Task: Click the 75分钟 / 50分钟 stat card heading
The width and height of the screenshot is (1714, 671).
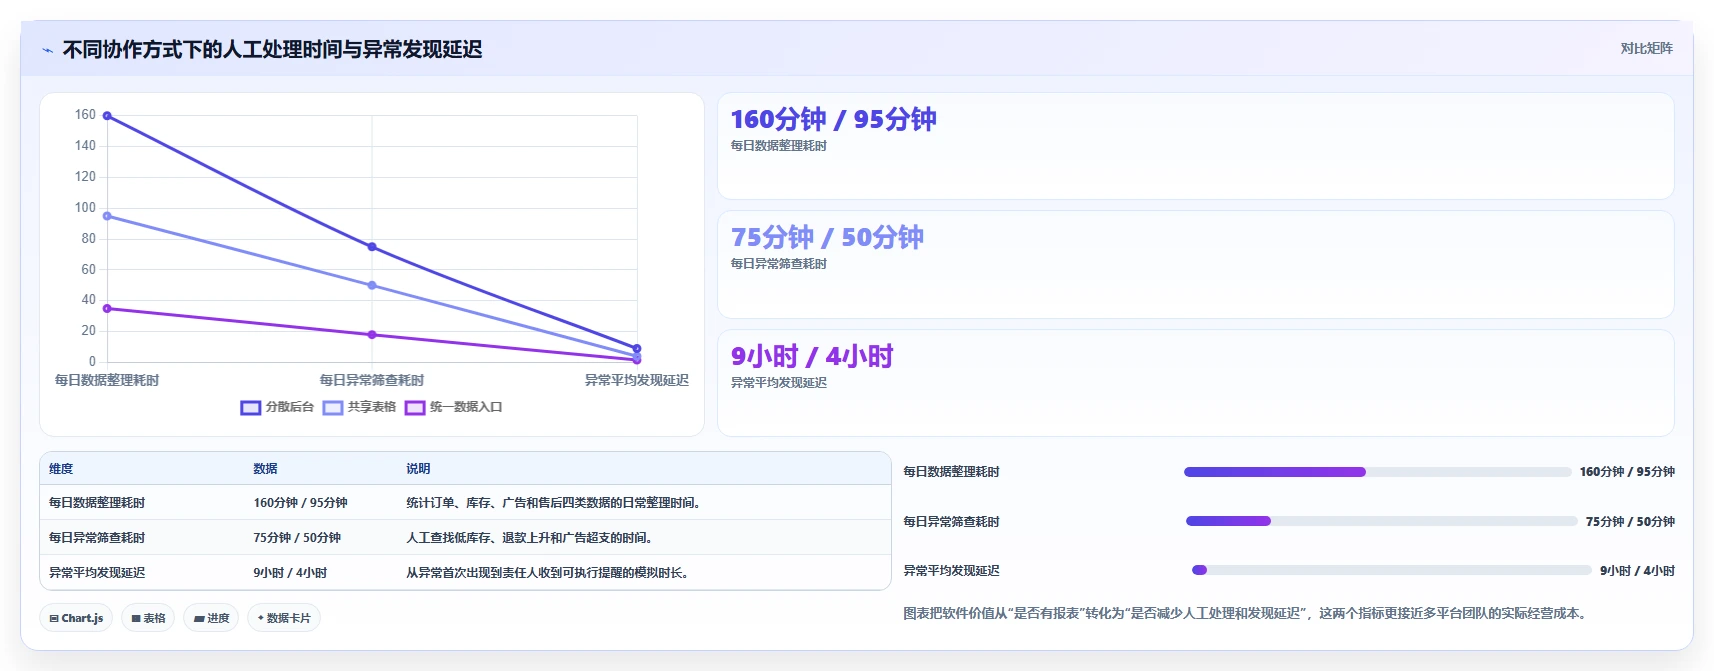Action: tap(827, 238)
